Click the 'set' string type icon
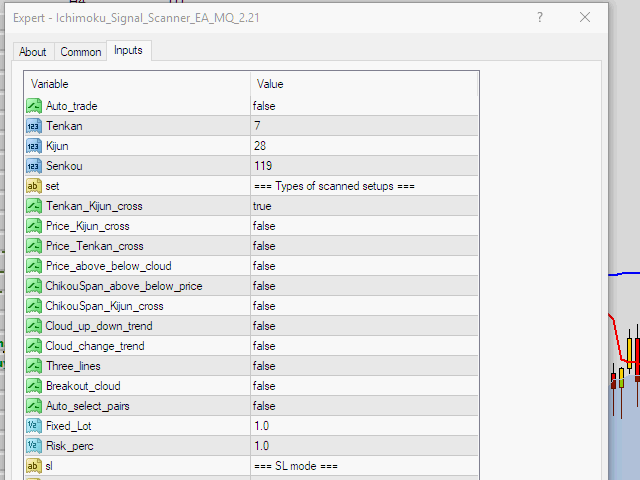The height and width of the screenshot is (480, 640). [x=33, y=186]
